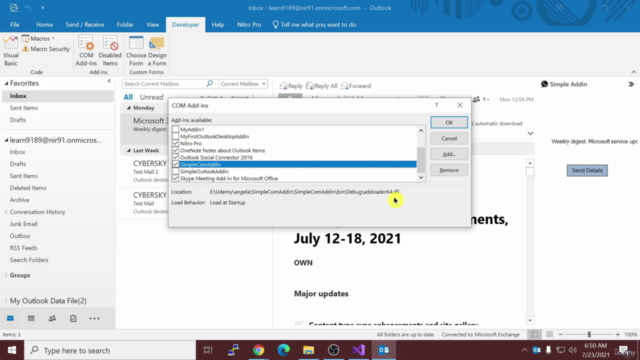Click the add-ins list scroll down arrow
Image resolution: width=640 pixels, height=360 pixels.
click(421, 178)
